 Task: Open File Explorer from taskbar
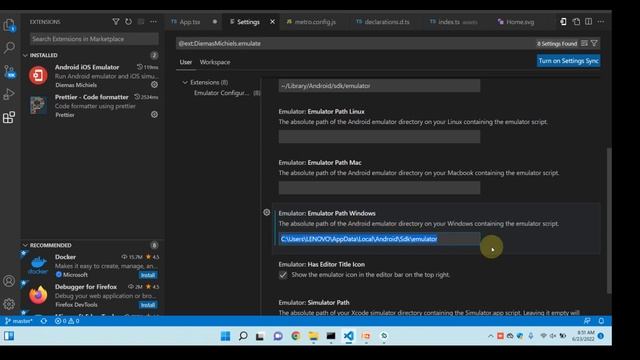313,336
